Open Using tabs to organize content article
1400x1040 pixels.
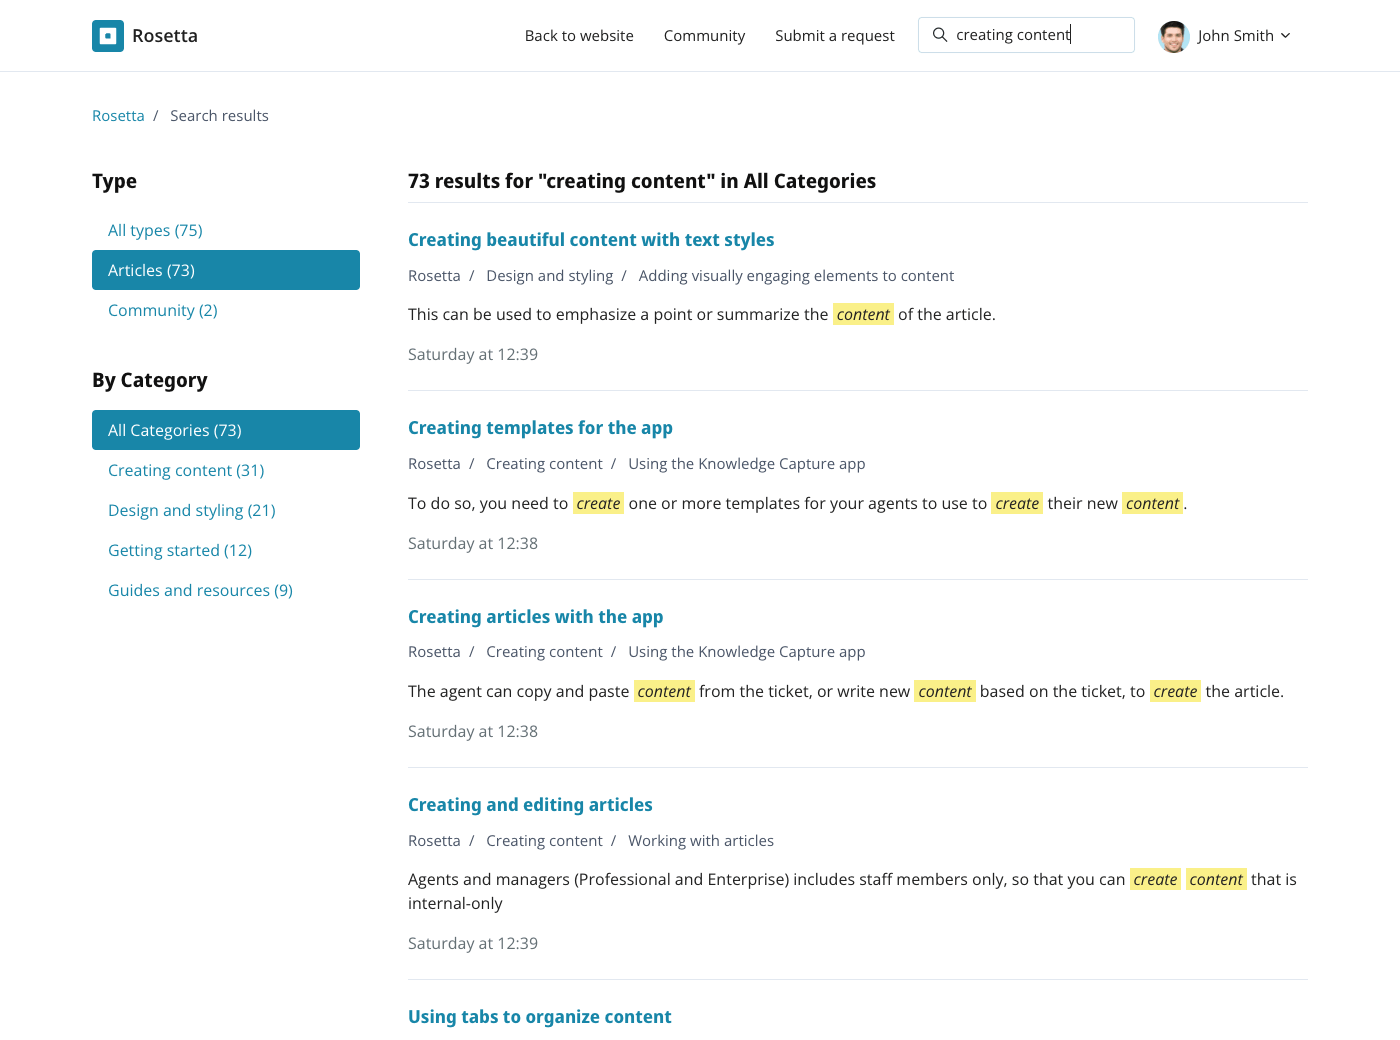pyautogui.click(x=539, y=1017)
